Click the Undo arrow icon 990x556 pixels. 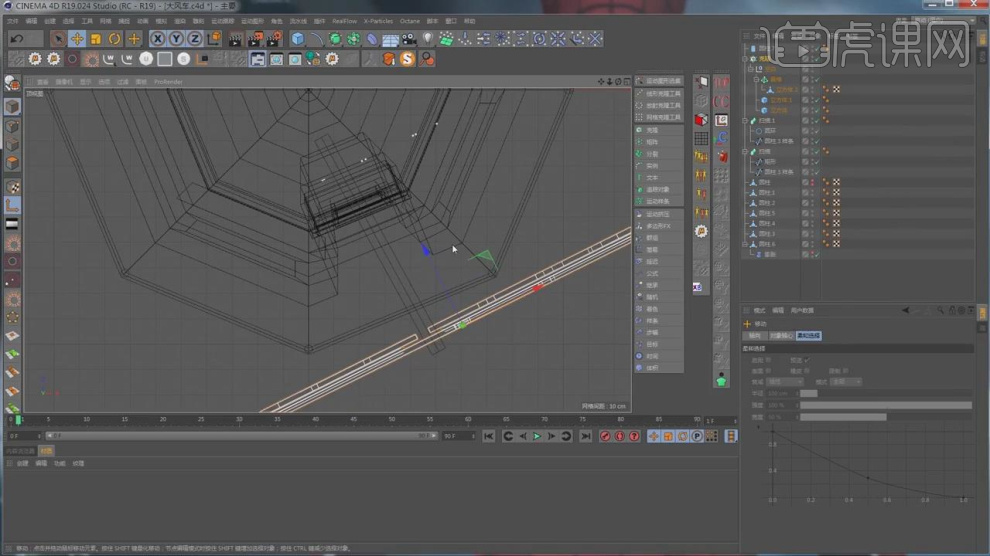point(17,39)
